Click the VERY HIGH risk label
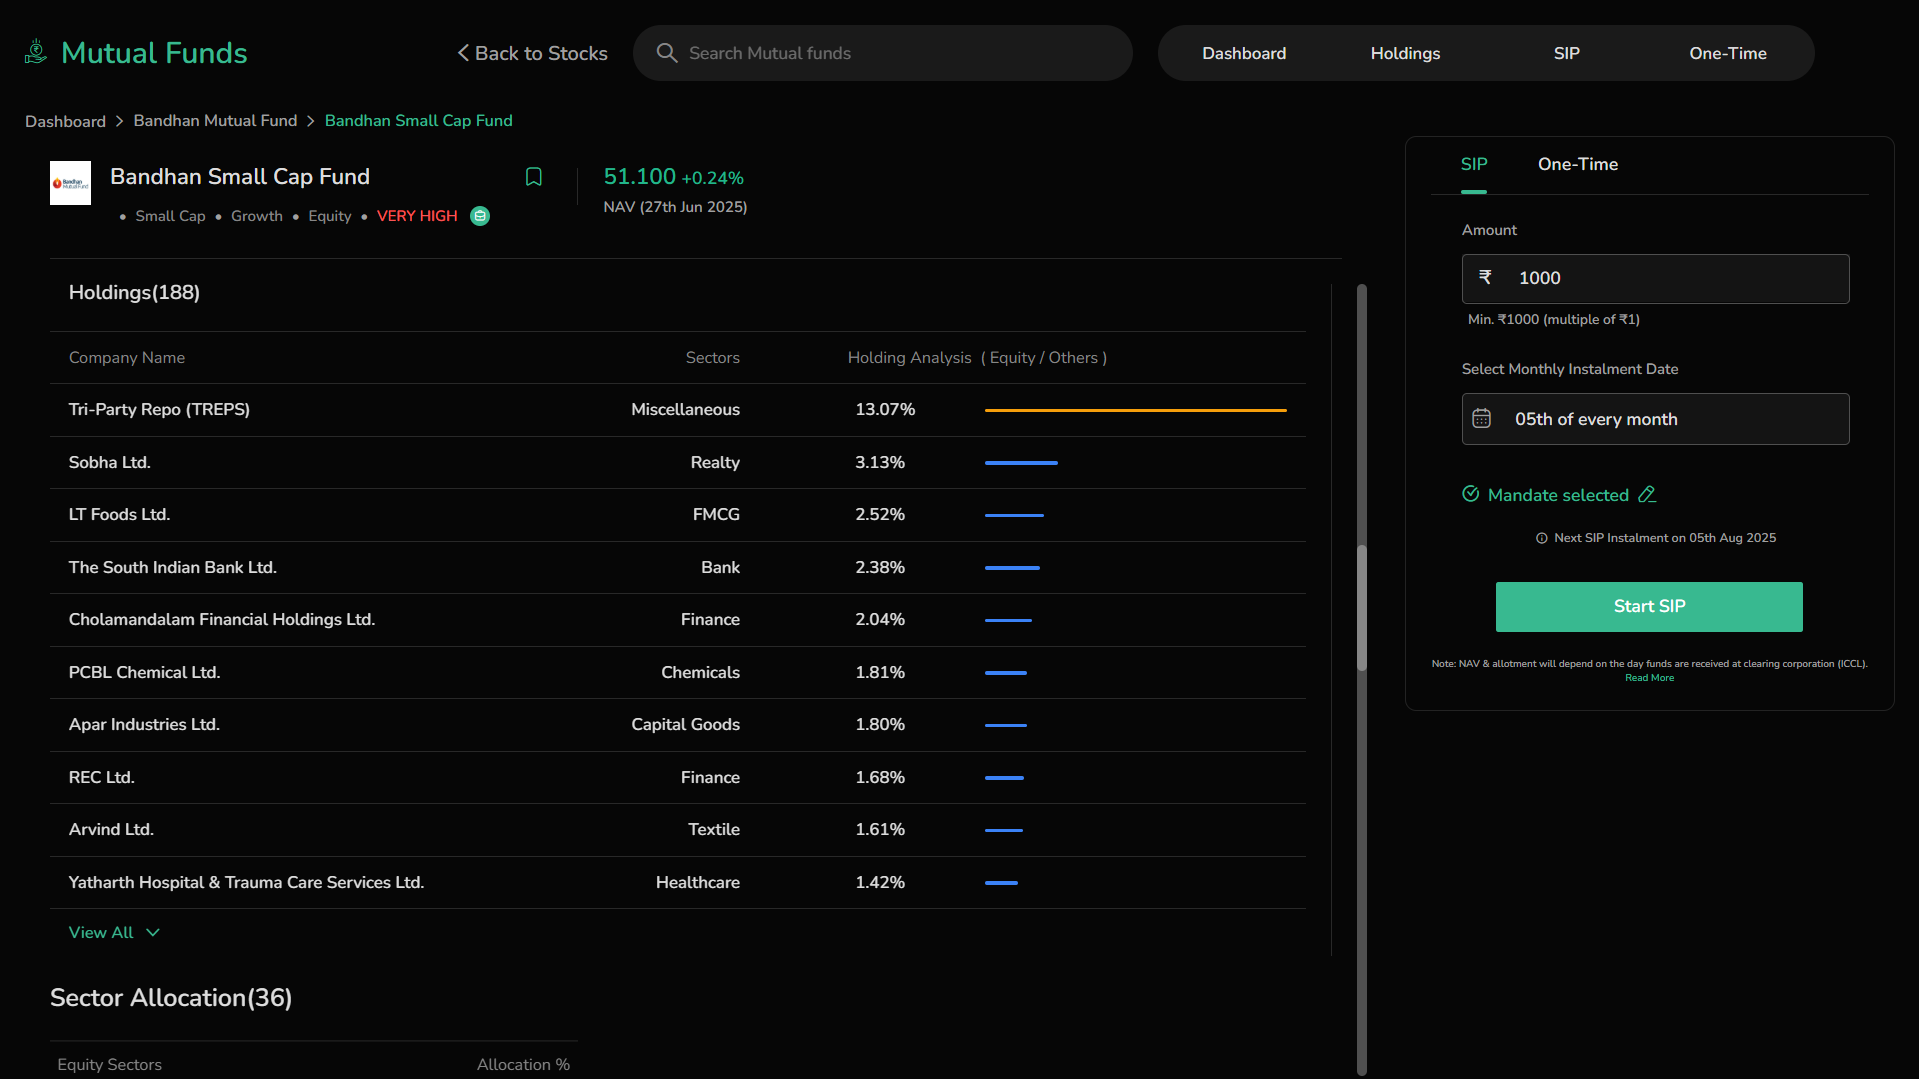The height and width of the screenshot is (1079, 1919). click(417, 216)
